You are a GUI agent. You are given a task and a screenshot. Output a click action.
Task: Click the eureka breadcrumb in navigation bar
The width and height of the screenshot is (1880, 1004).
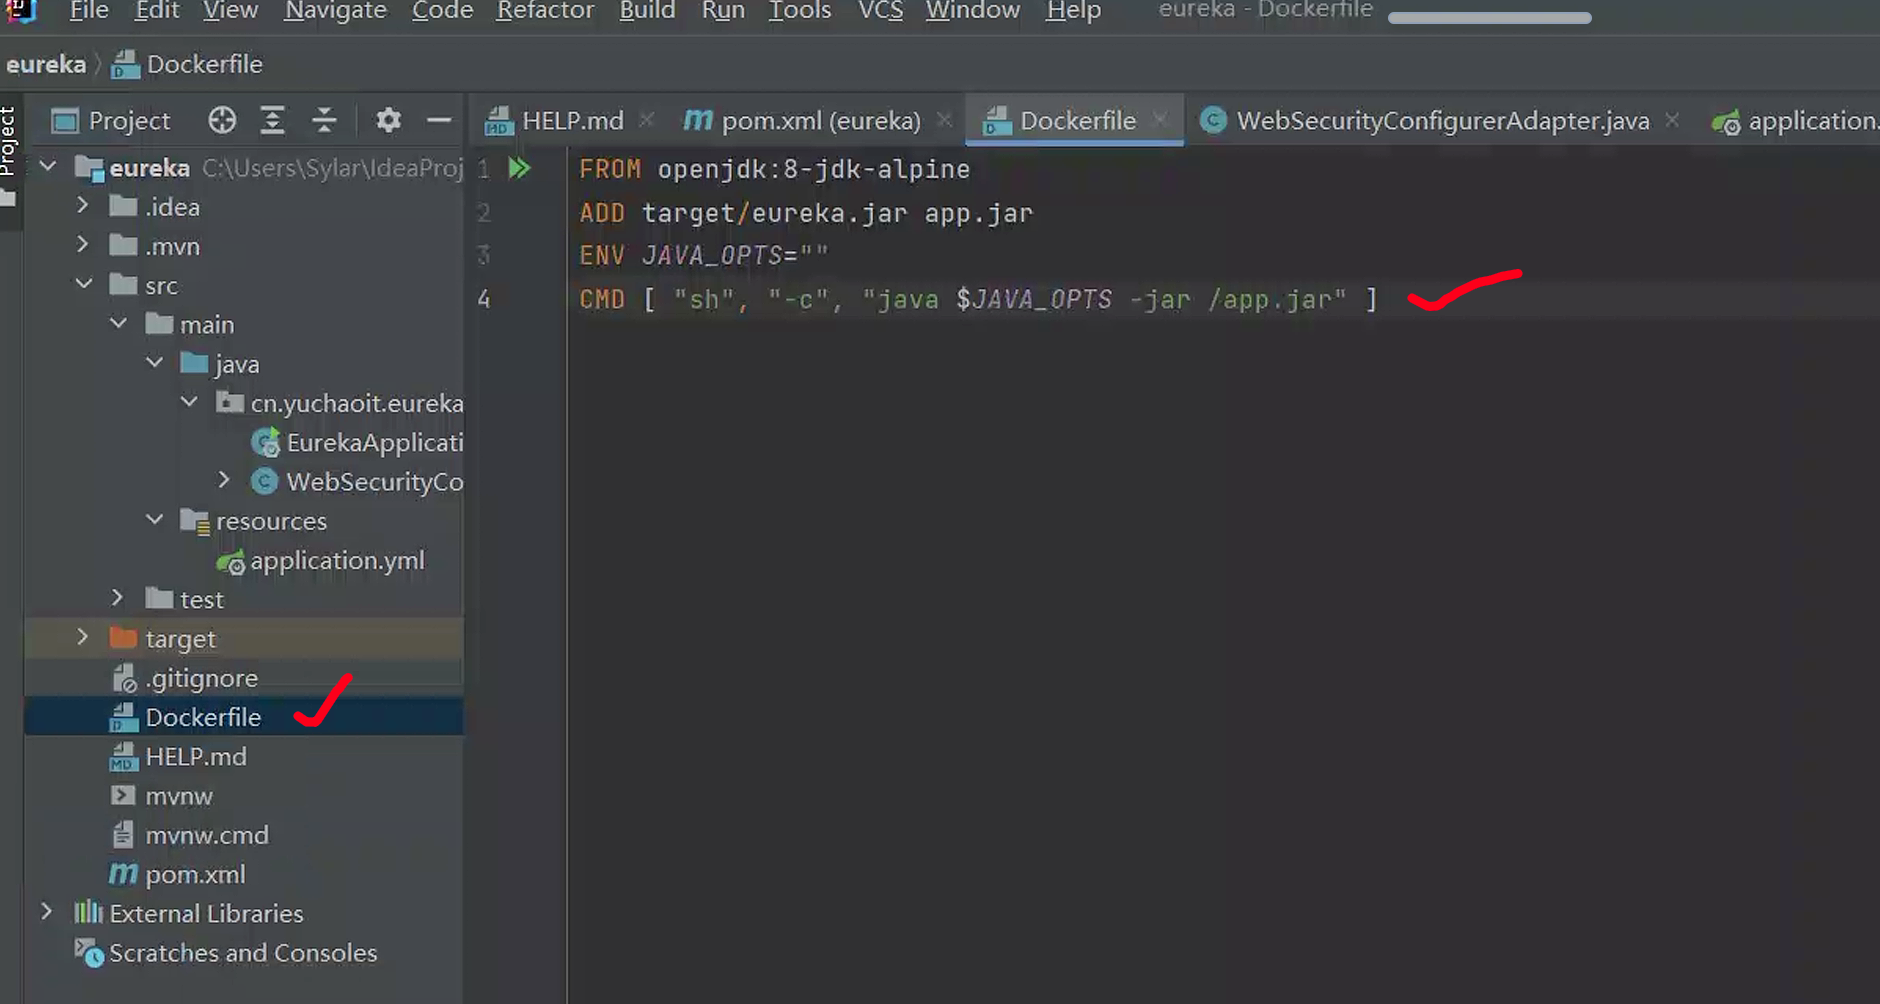click(46, 65)
